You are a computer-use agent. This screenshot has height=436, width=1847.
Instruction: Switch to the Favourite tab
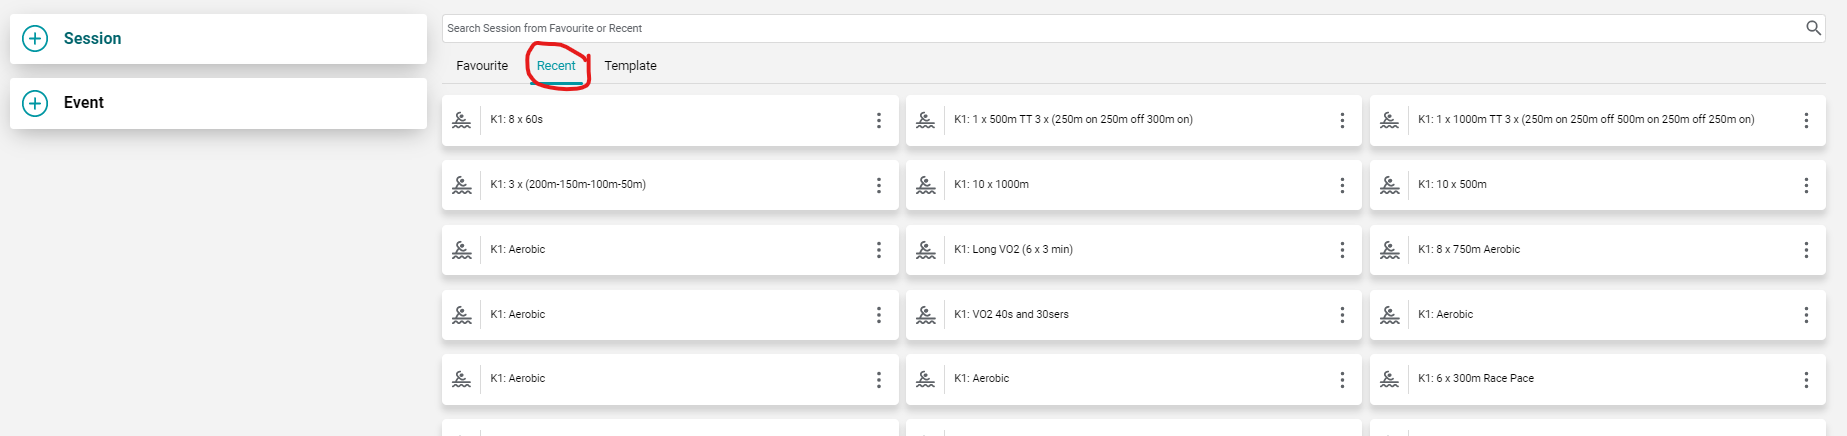482,66
